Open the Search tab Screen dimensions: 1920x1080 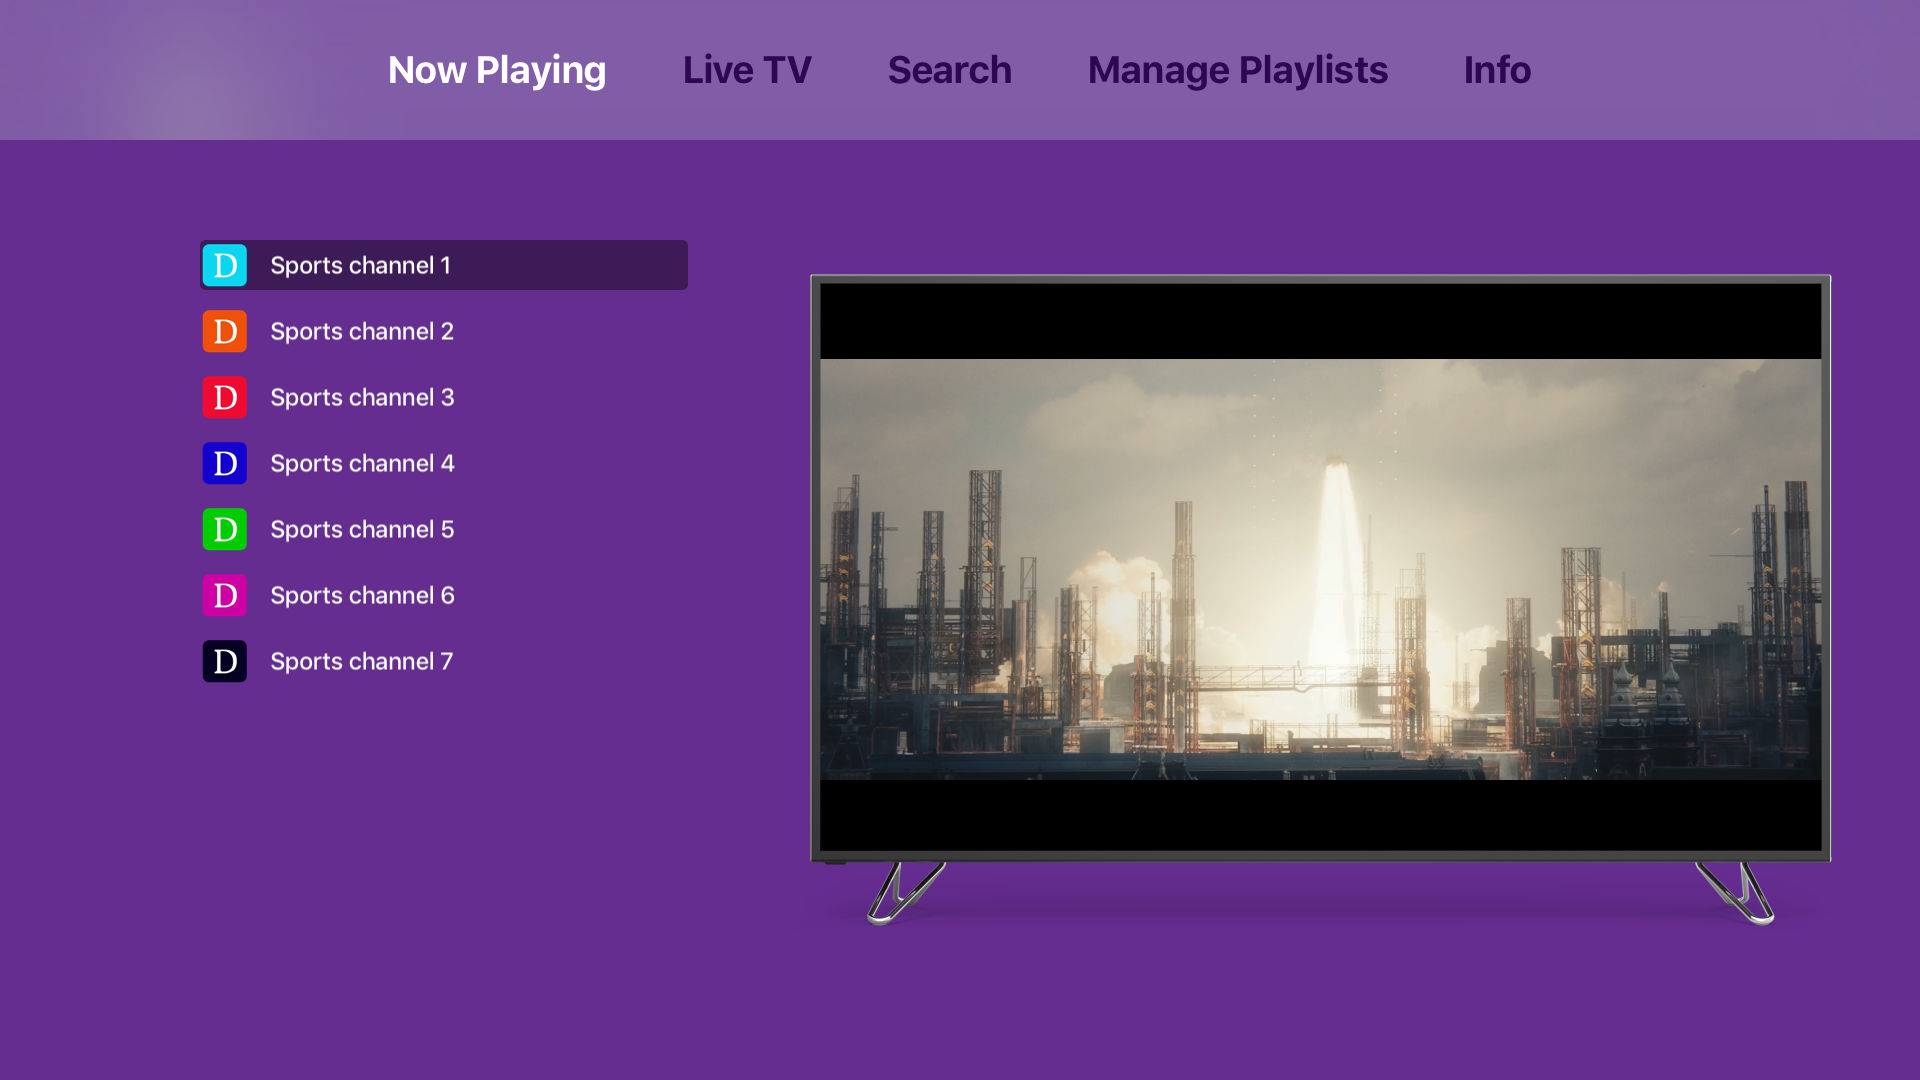[950, 70]
